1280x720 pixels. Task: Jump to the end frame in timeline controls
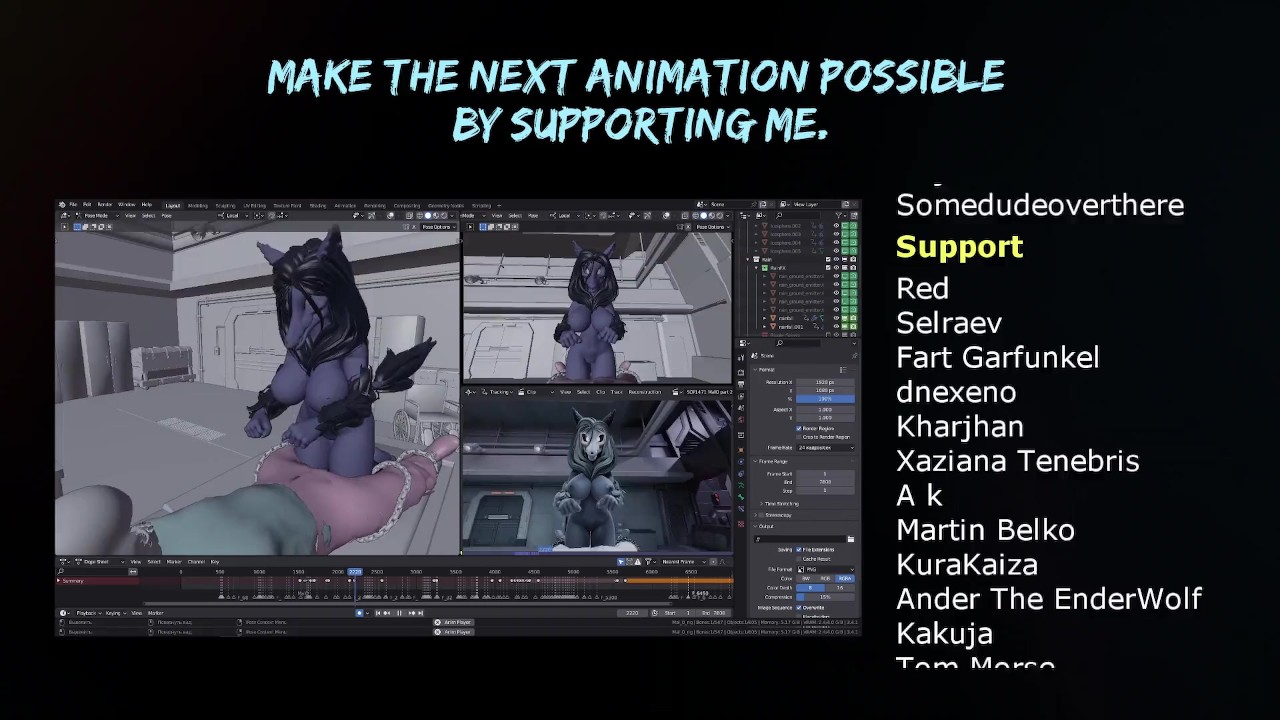(420, 613)
